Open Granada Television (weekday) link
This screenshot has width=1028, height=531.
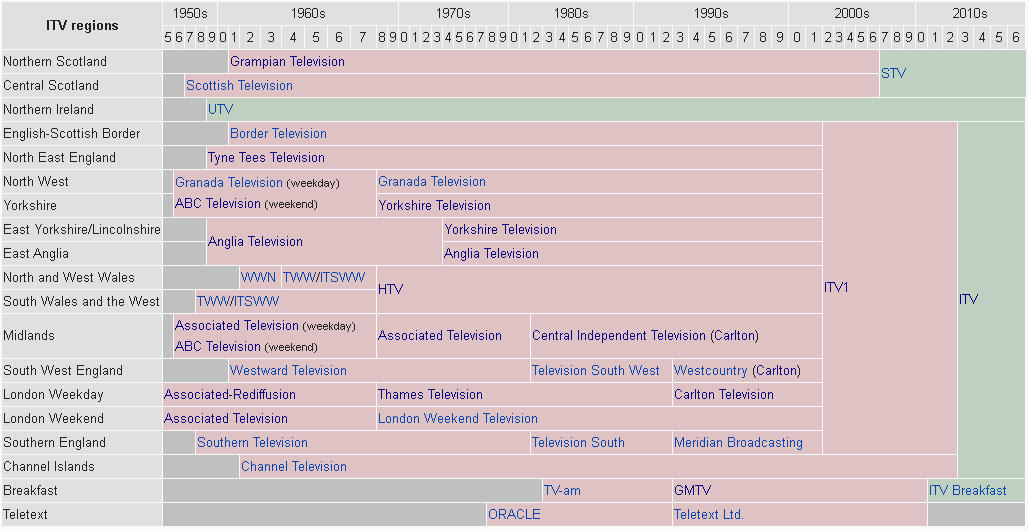(x=229, y=182)
